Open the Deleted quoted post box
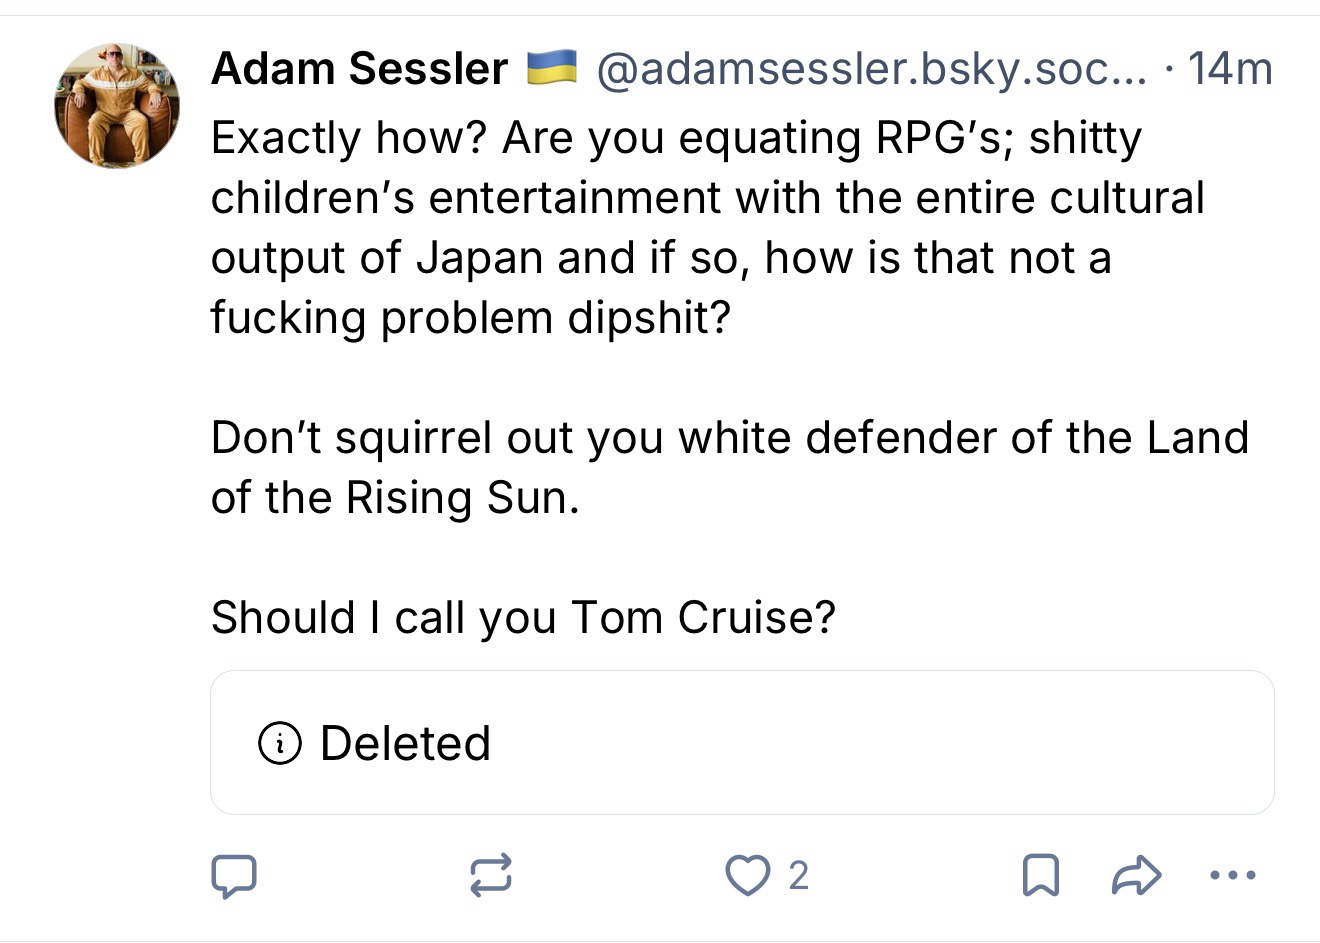The height and width of the screenshot is (943, 1320). tap(741, 742)
